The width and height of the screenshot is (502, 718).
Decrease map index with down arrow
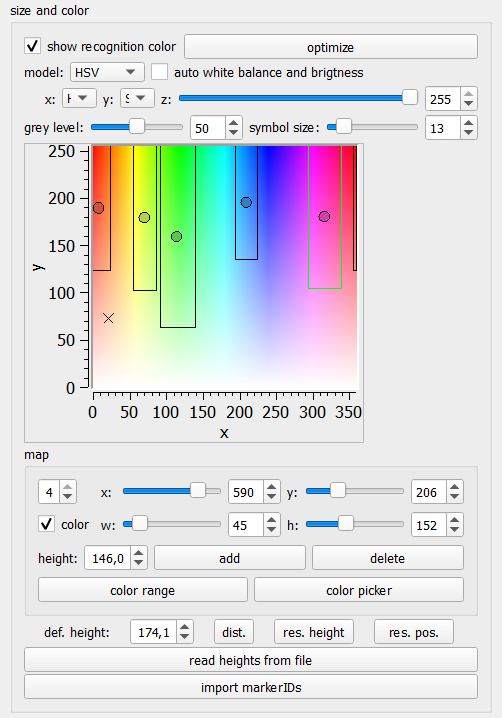[x=67, y=497]
